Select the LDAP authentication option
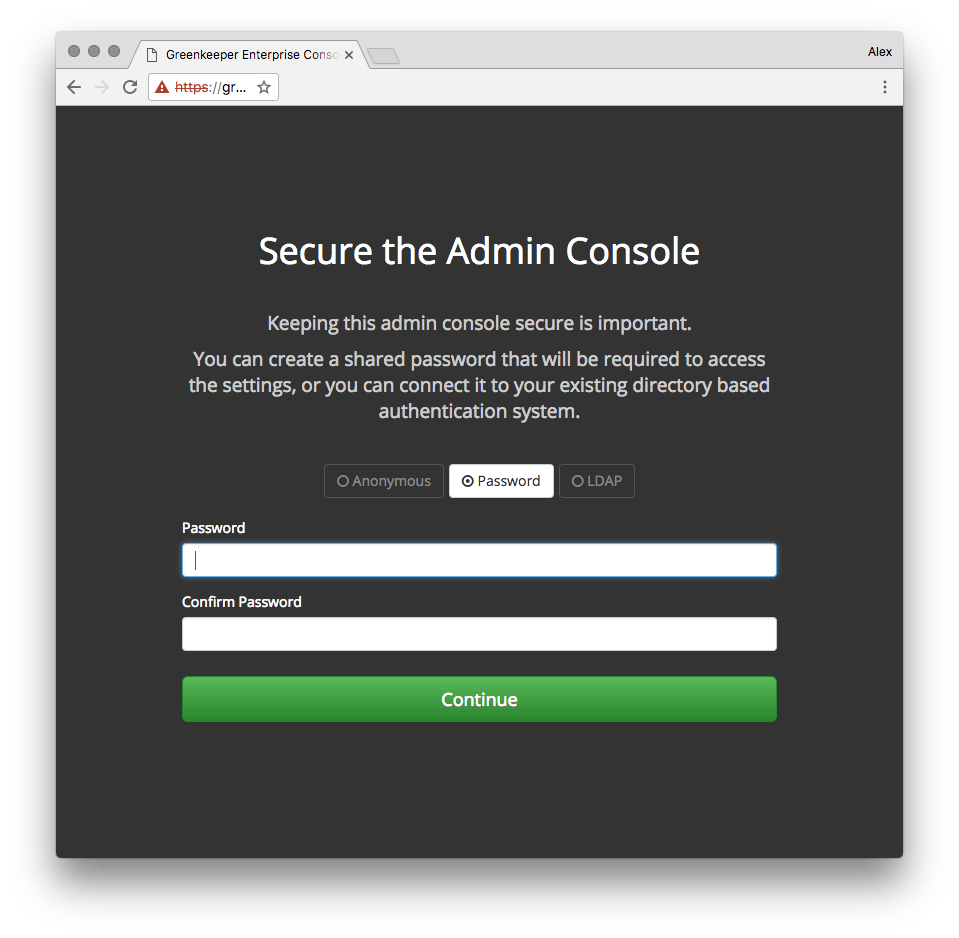The width and height of the screenshot is (959, 938). click(596, 481)
